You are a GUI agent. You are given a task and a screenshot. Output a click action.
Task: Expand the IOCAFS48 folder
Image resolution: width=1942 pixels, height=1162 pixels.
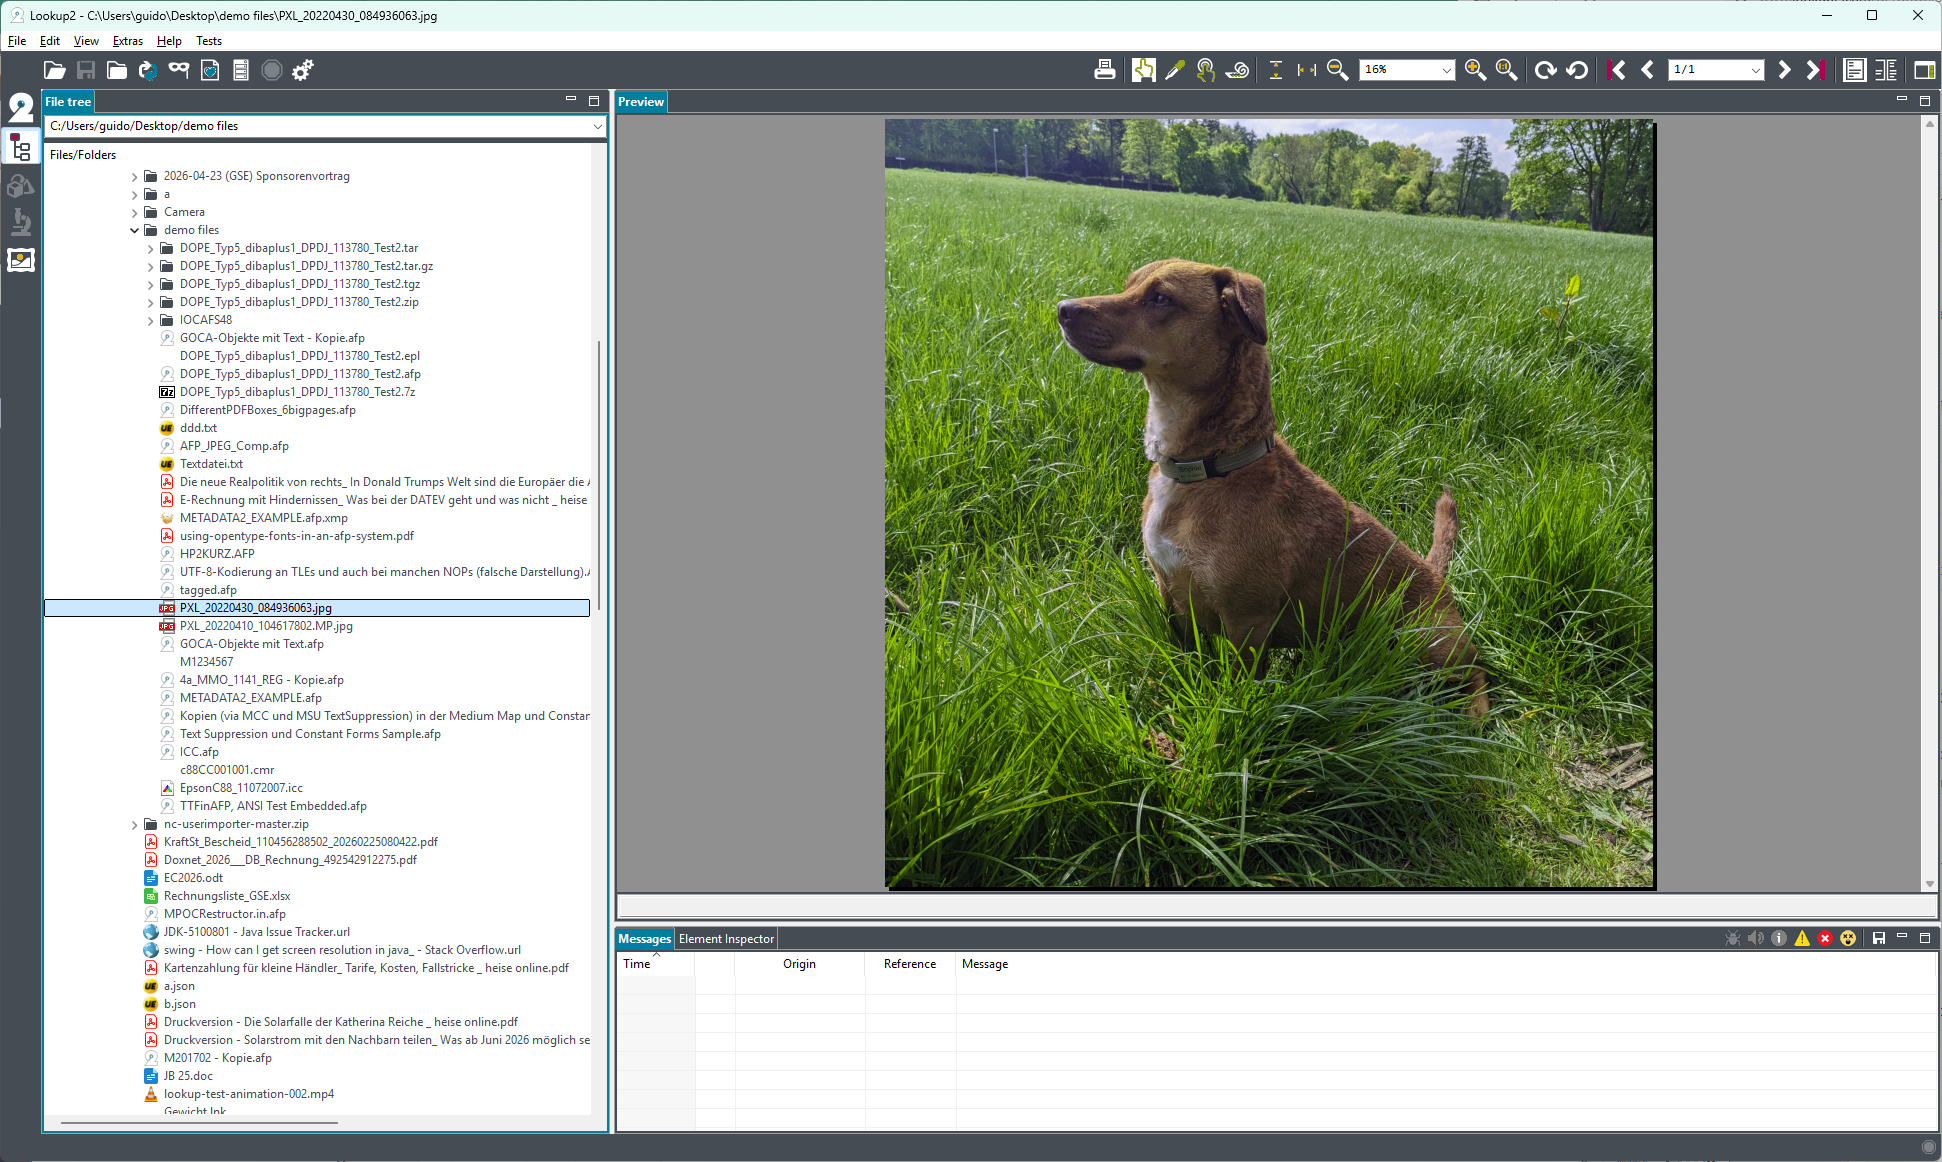(151, 321)
